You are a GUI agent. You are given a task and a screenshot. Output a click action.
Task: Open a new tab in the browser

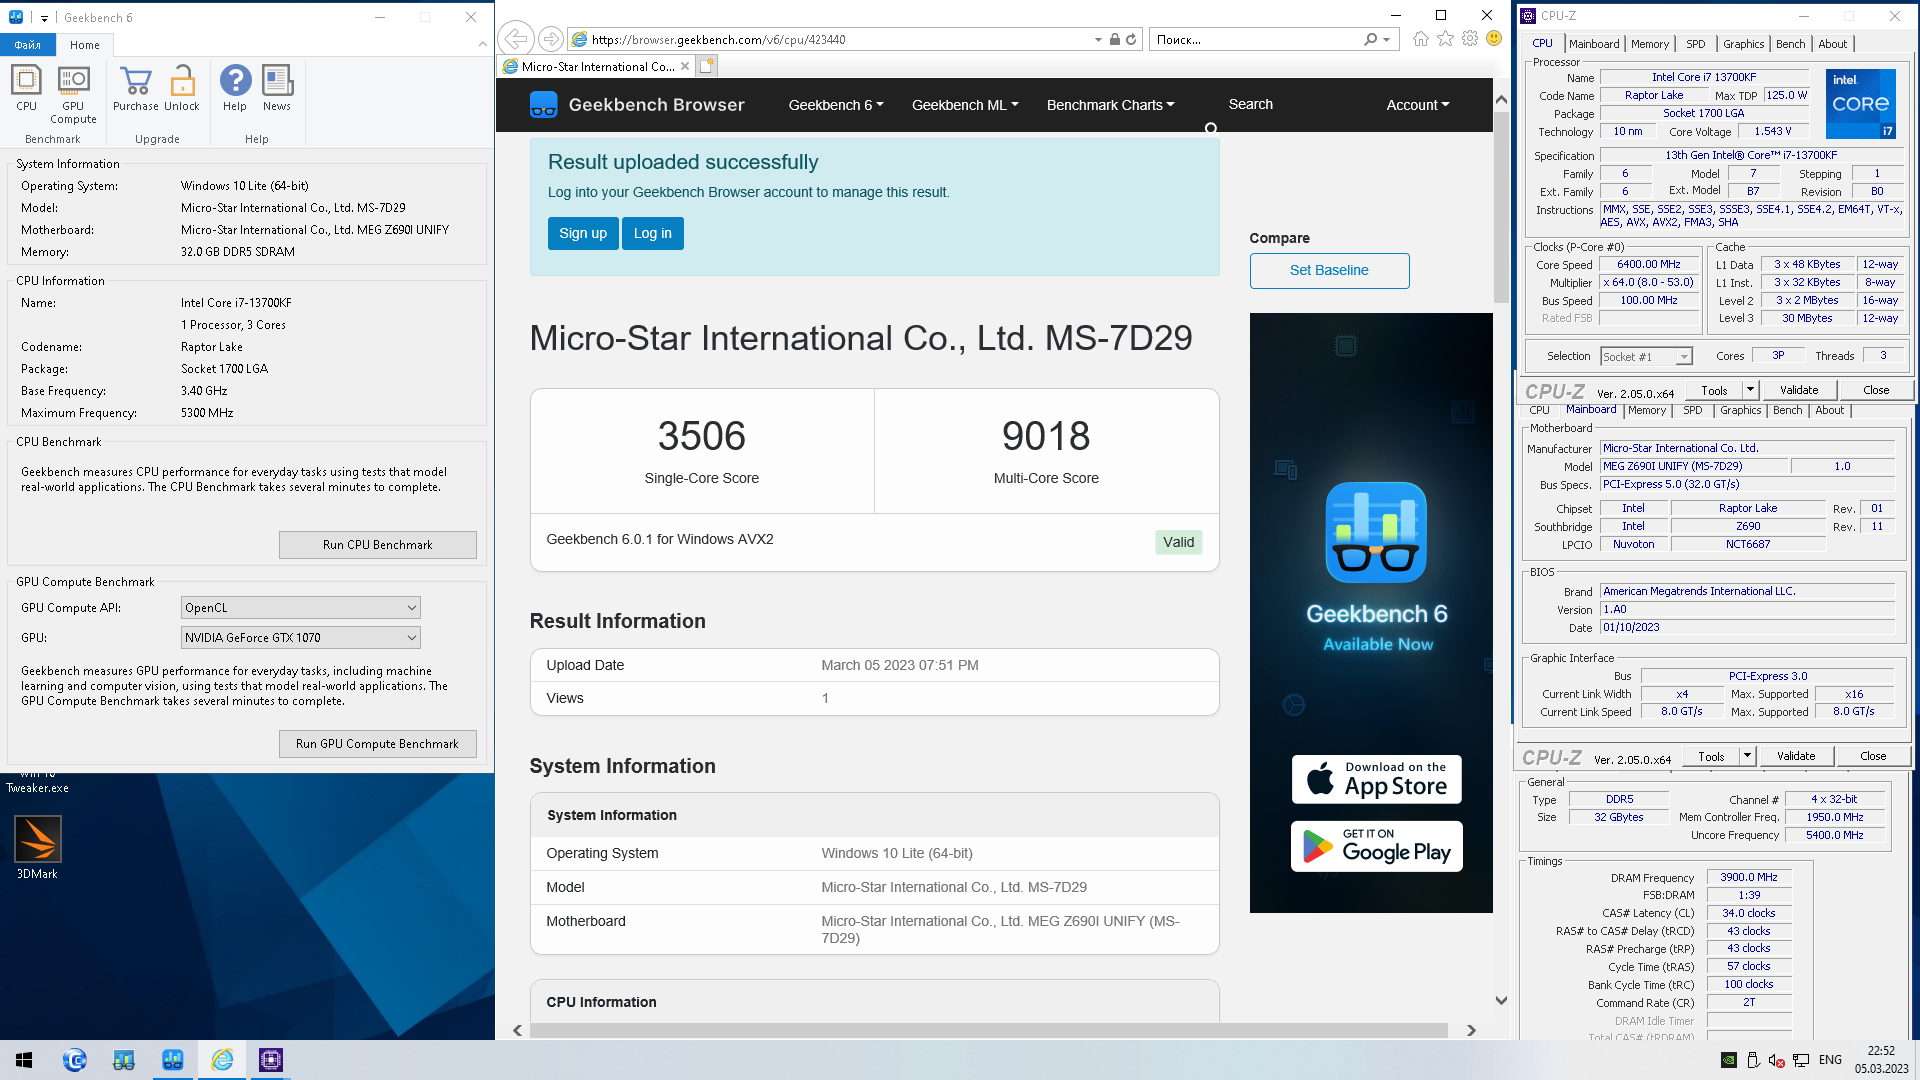point(707,66)
